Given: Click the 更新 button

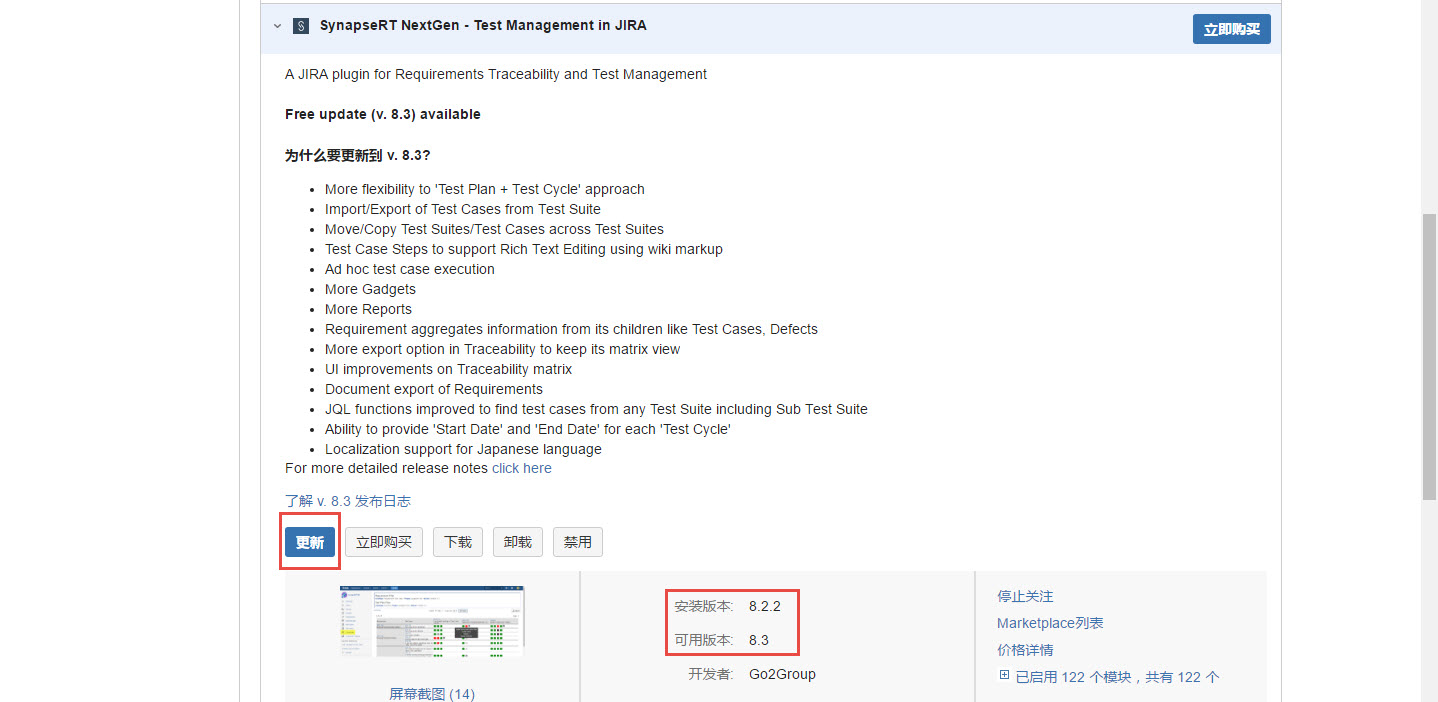Looking at the screenshot, I should (x=310, y=543).
